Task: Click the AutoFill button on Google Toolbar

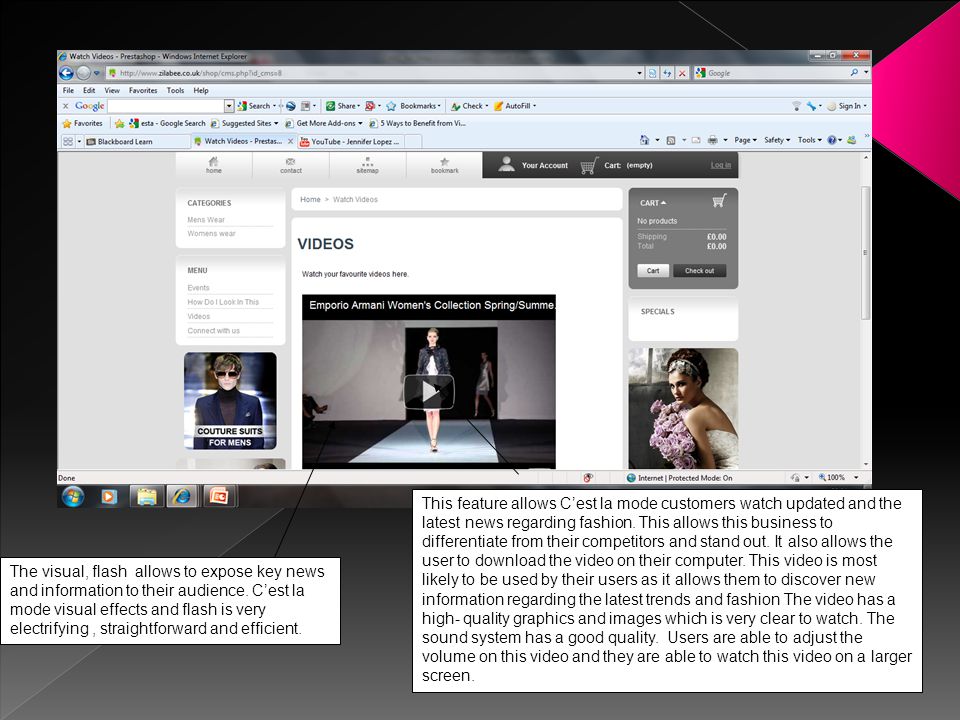Action: pyautogui.click(x=513, y=106)
